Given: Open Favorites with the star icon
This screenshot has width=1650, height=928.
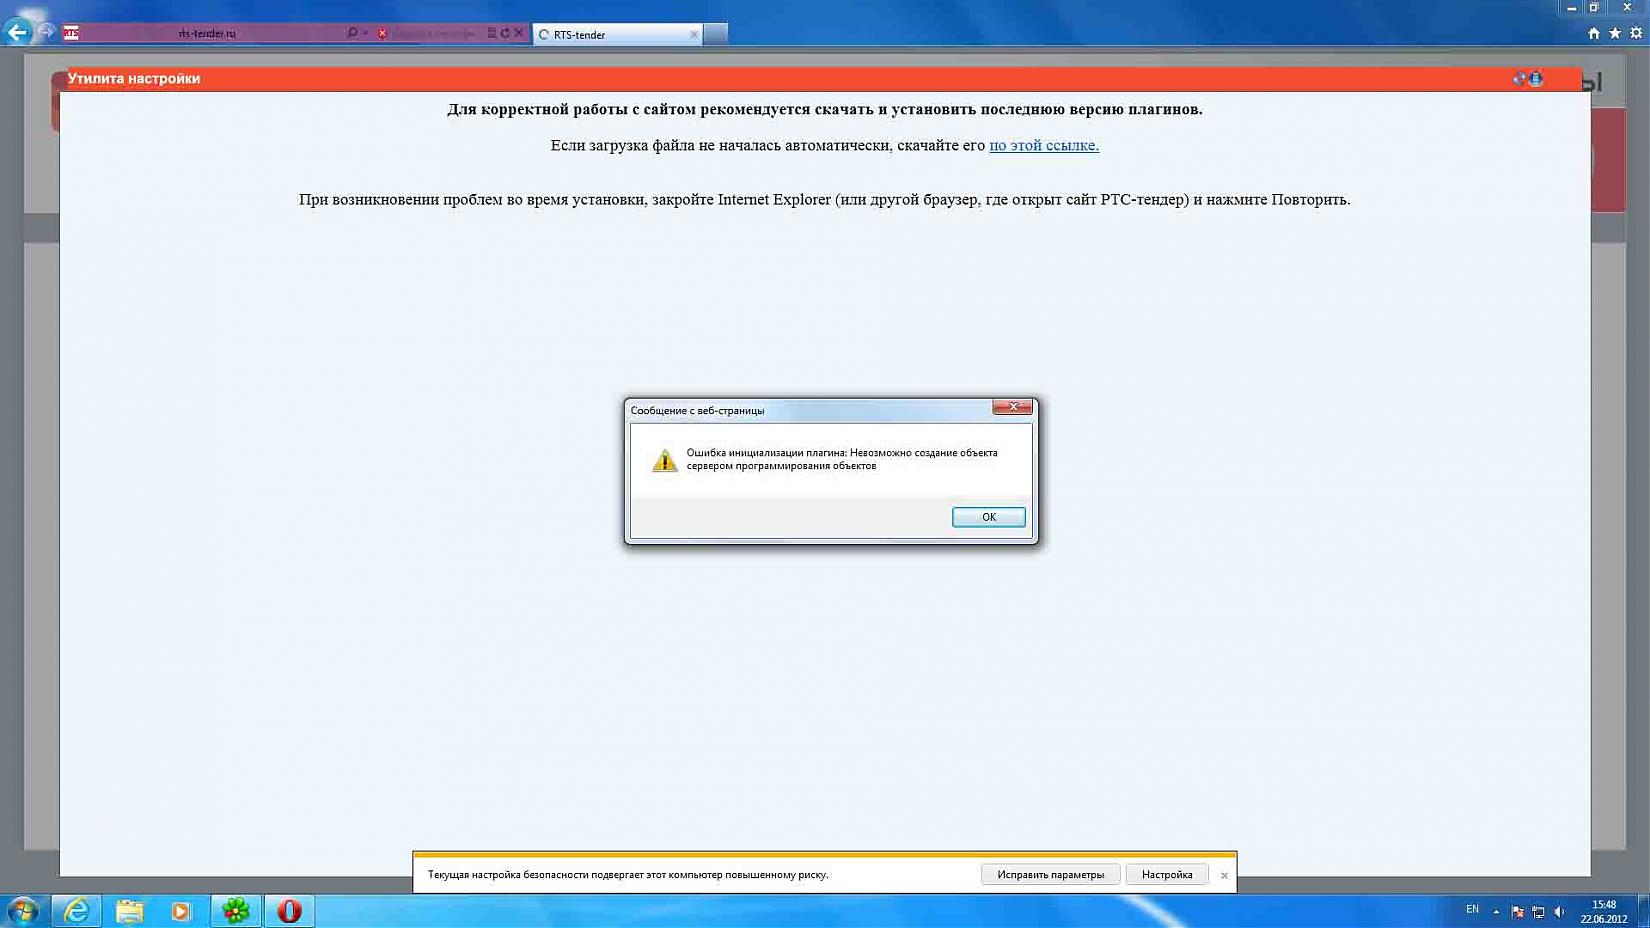Looking at the screenshot, I should (x=1615, y=33).
